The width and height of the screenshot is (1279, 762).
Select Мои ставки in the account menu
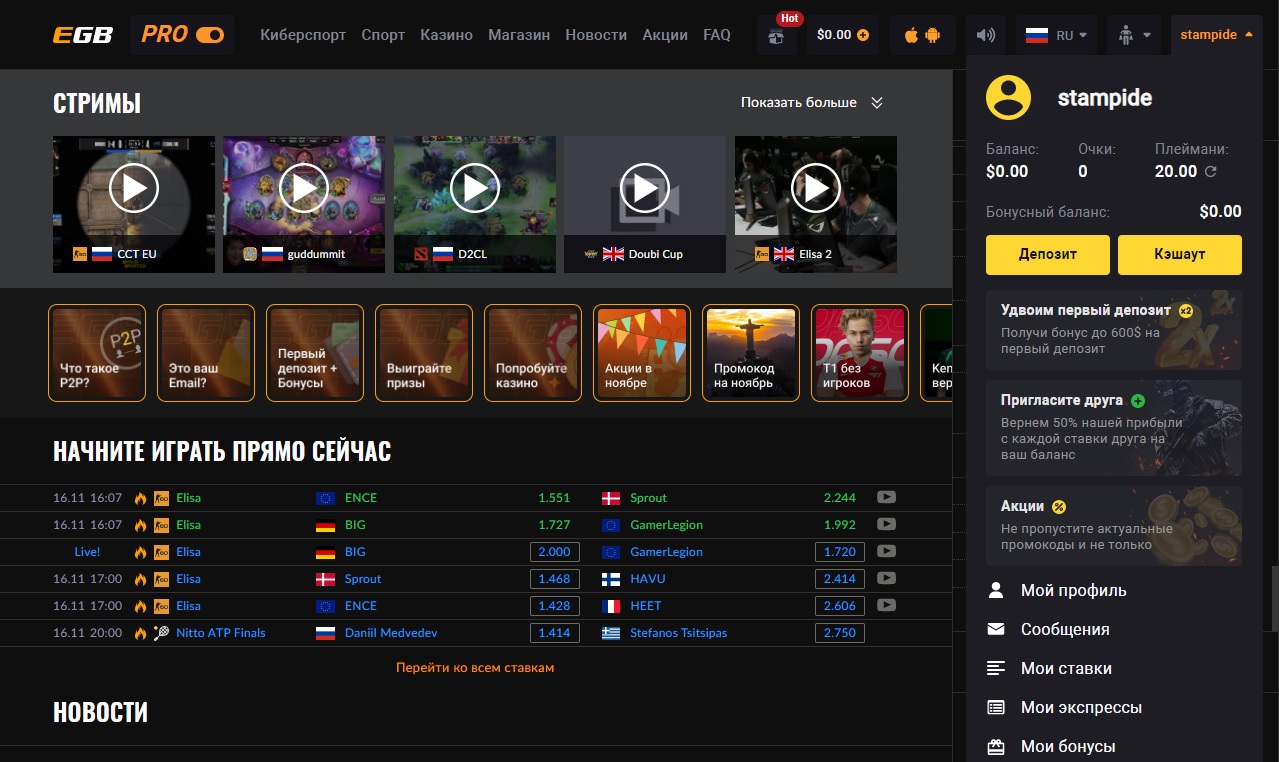click(x=1066, y=668)
